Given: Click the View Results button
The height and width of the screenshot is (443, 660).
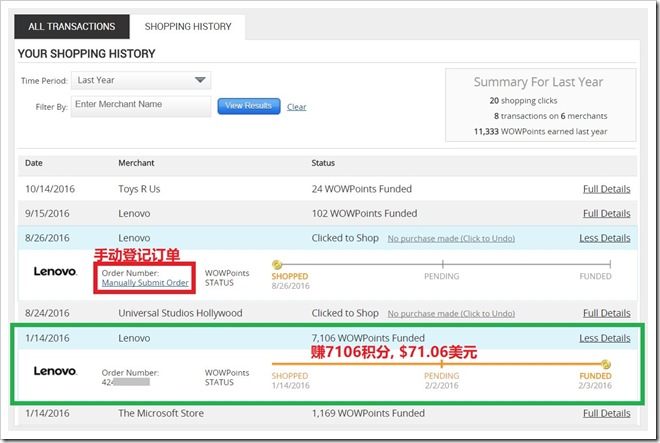Looking at the screenshot, I should pyautogui.click(x=249, y=106).
